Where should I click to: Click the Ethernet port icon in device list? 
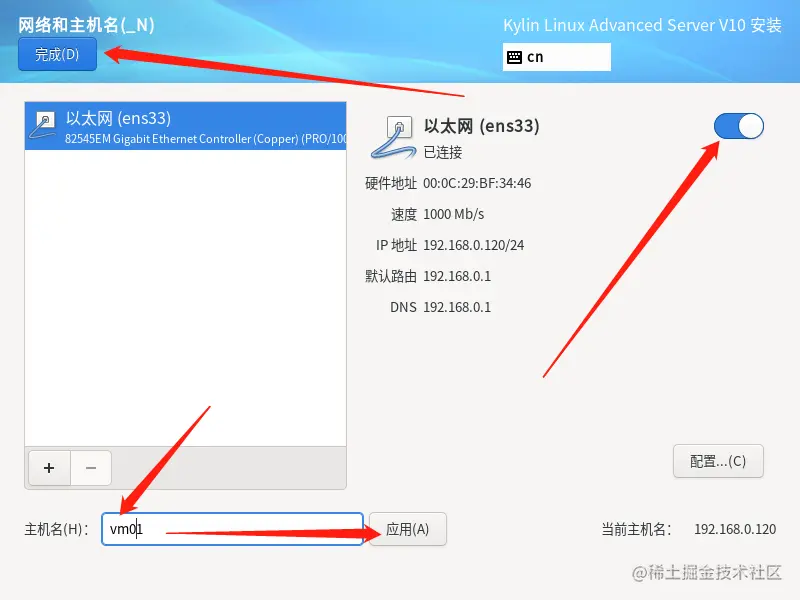(43, 126)
